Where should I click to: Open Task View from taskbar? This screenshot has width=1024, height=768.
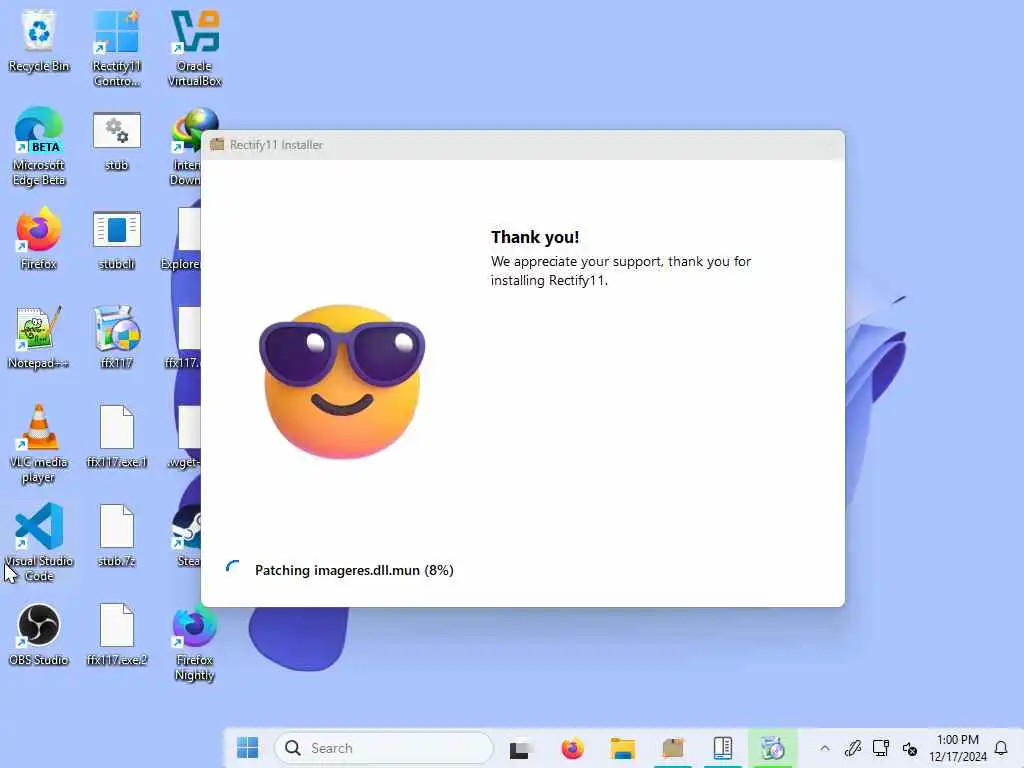(521, 748)
